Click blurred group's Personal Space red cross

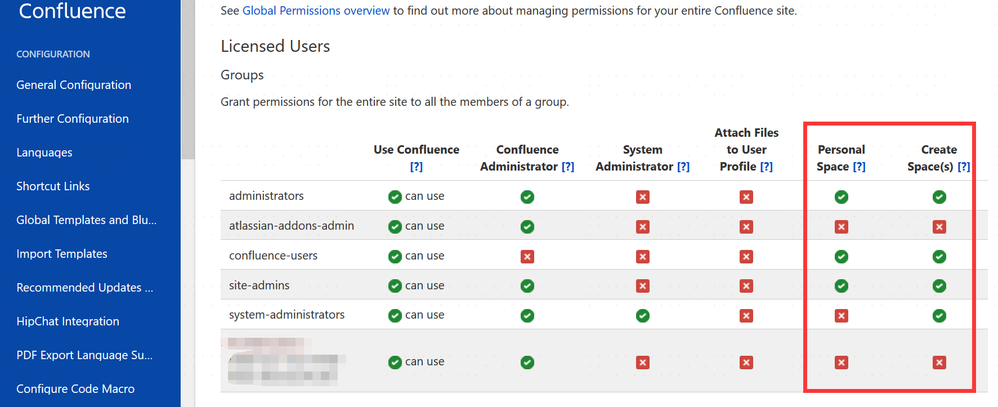(x=841, y=362)
